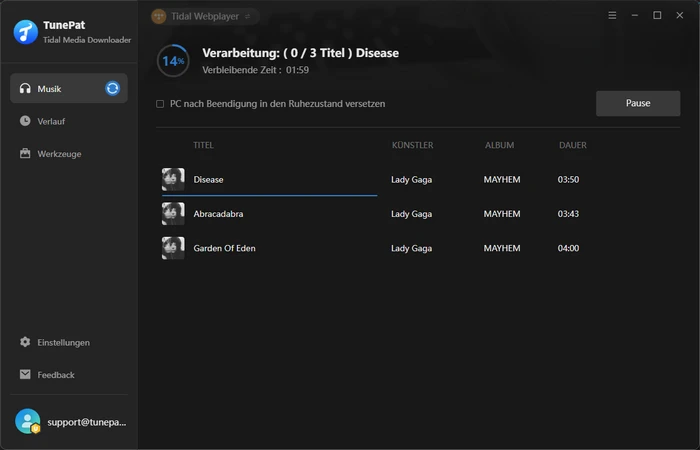
Task: Click the DAUER column header
Action: 573,145
